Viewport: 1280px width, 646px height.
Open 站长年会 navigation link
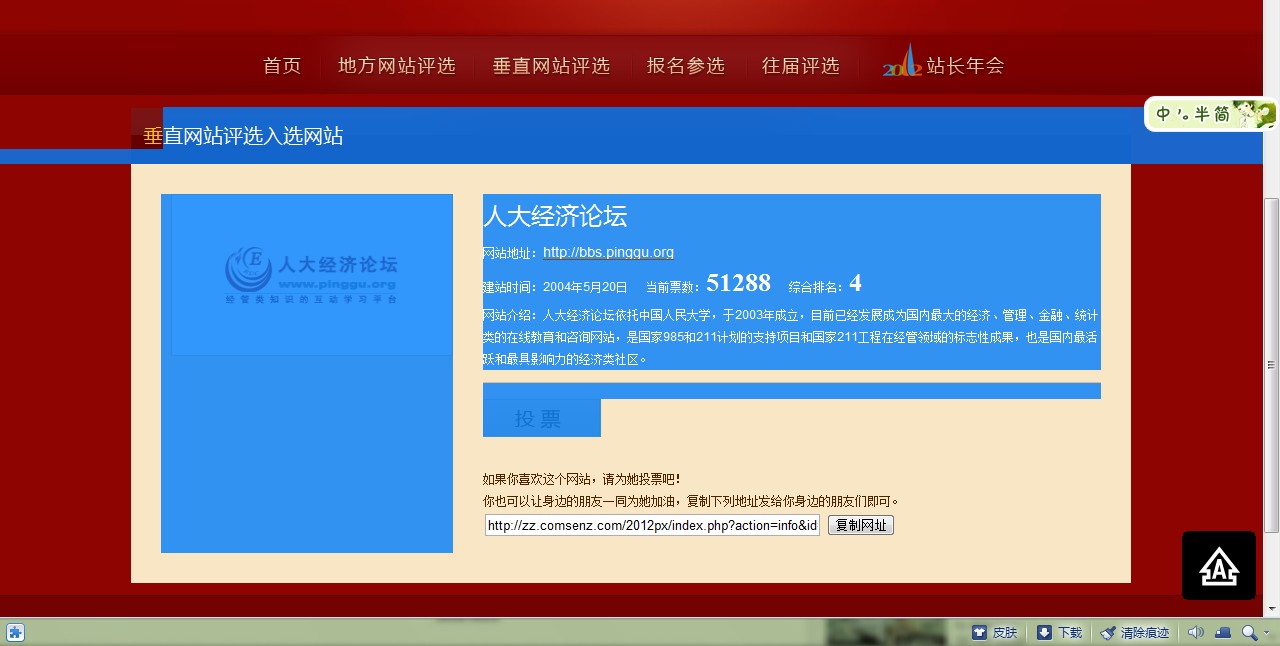coord(965,66)
